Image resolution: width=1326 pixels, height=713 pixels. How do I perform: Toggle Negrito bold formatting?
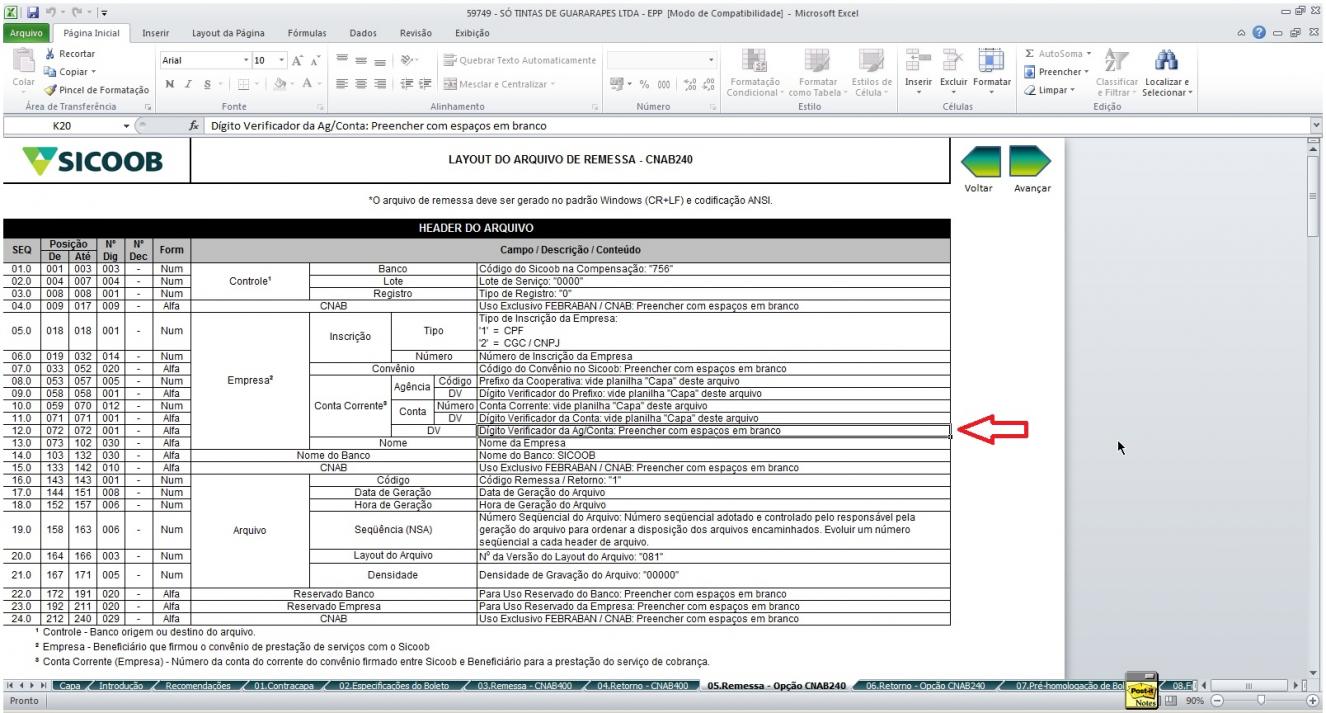tap(170, 85)
